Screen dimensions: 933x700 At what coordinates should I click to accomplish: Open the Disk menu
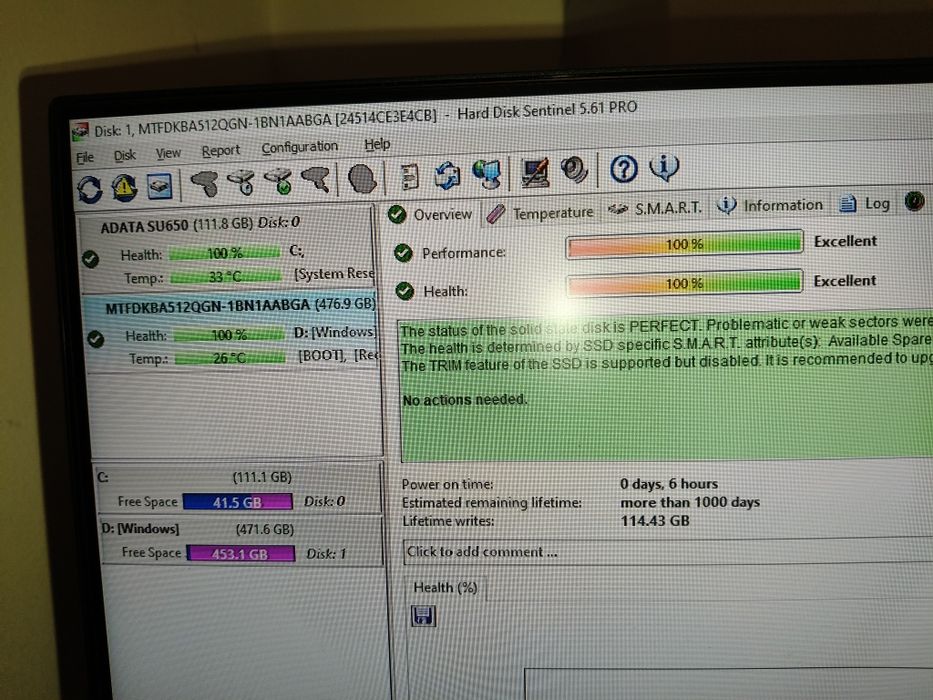tap(125, 155)
